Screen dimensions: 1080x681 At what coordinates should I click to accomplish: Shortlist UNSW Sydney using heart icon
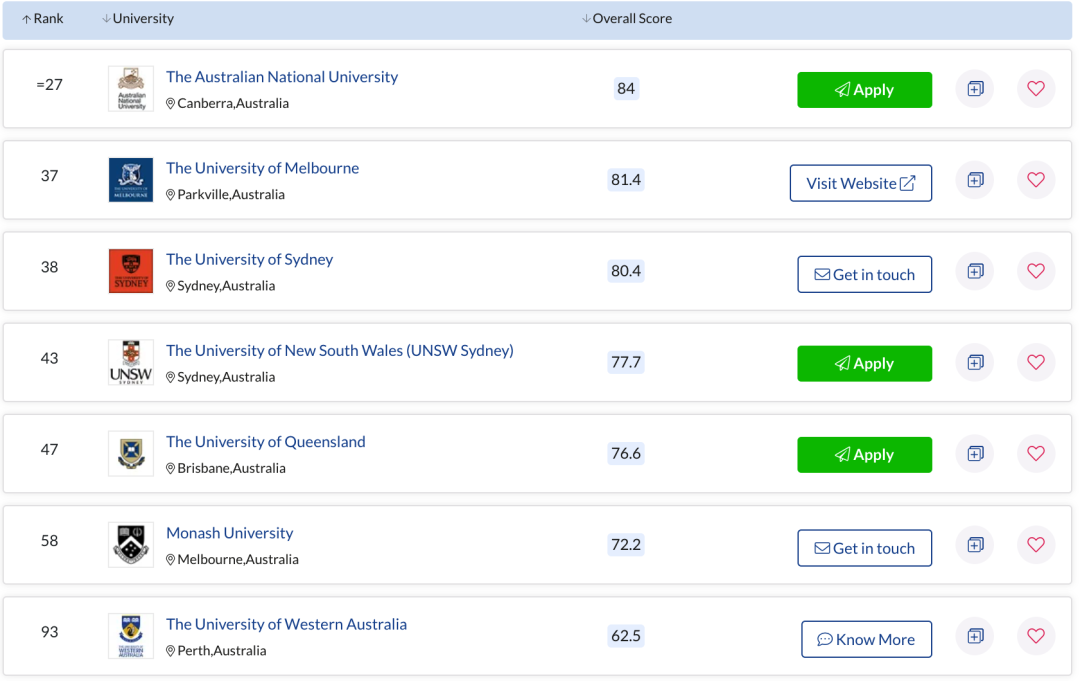click(x=1036, y=362)
